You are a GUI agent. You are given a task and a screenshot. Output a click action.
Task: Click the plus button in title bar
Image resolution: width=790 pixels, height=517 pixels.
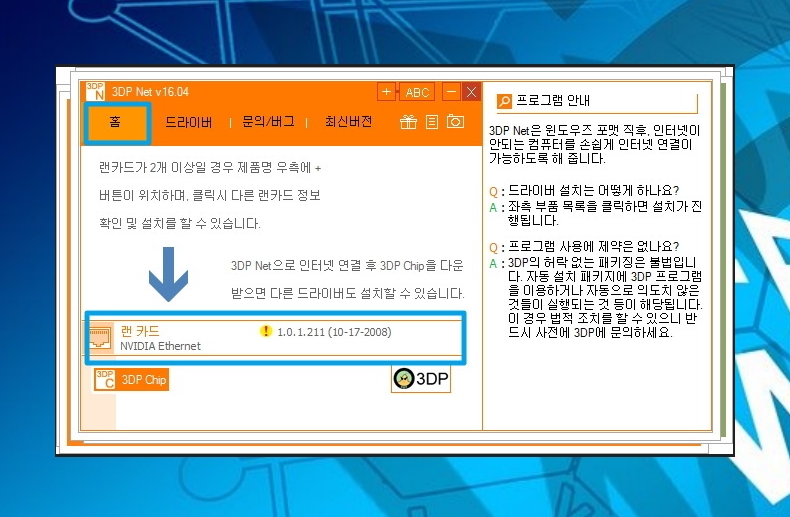[386, 92]
